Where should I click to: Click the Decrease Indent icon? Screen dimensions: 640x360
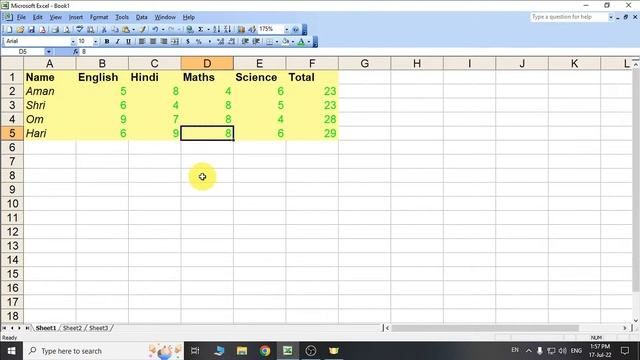[x=245, y=41]
